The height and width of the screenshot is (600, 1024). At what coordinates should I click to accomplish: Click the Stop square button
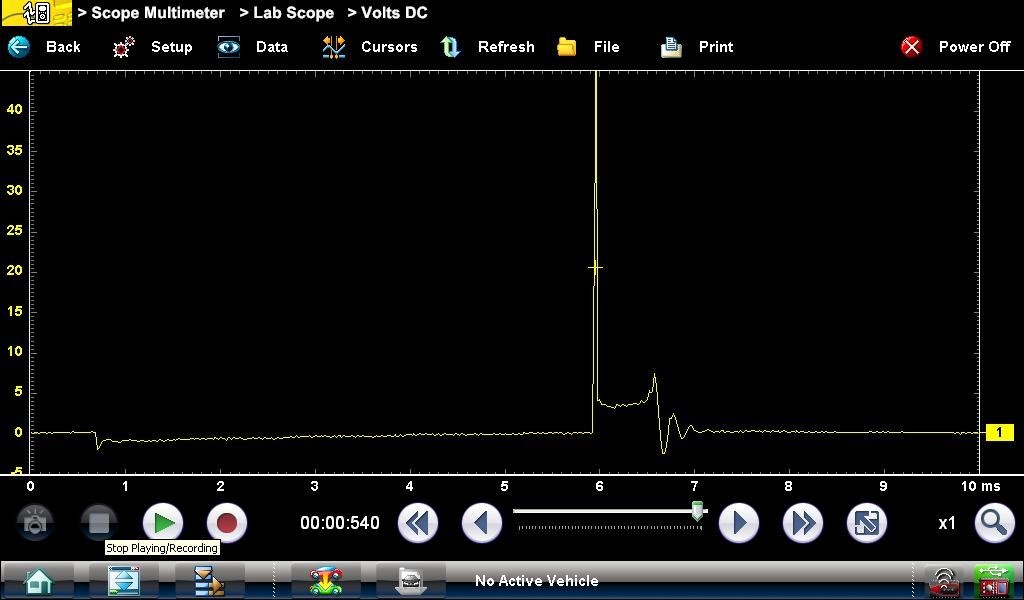coord(98,522)
